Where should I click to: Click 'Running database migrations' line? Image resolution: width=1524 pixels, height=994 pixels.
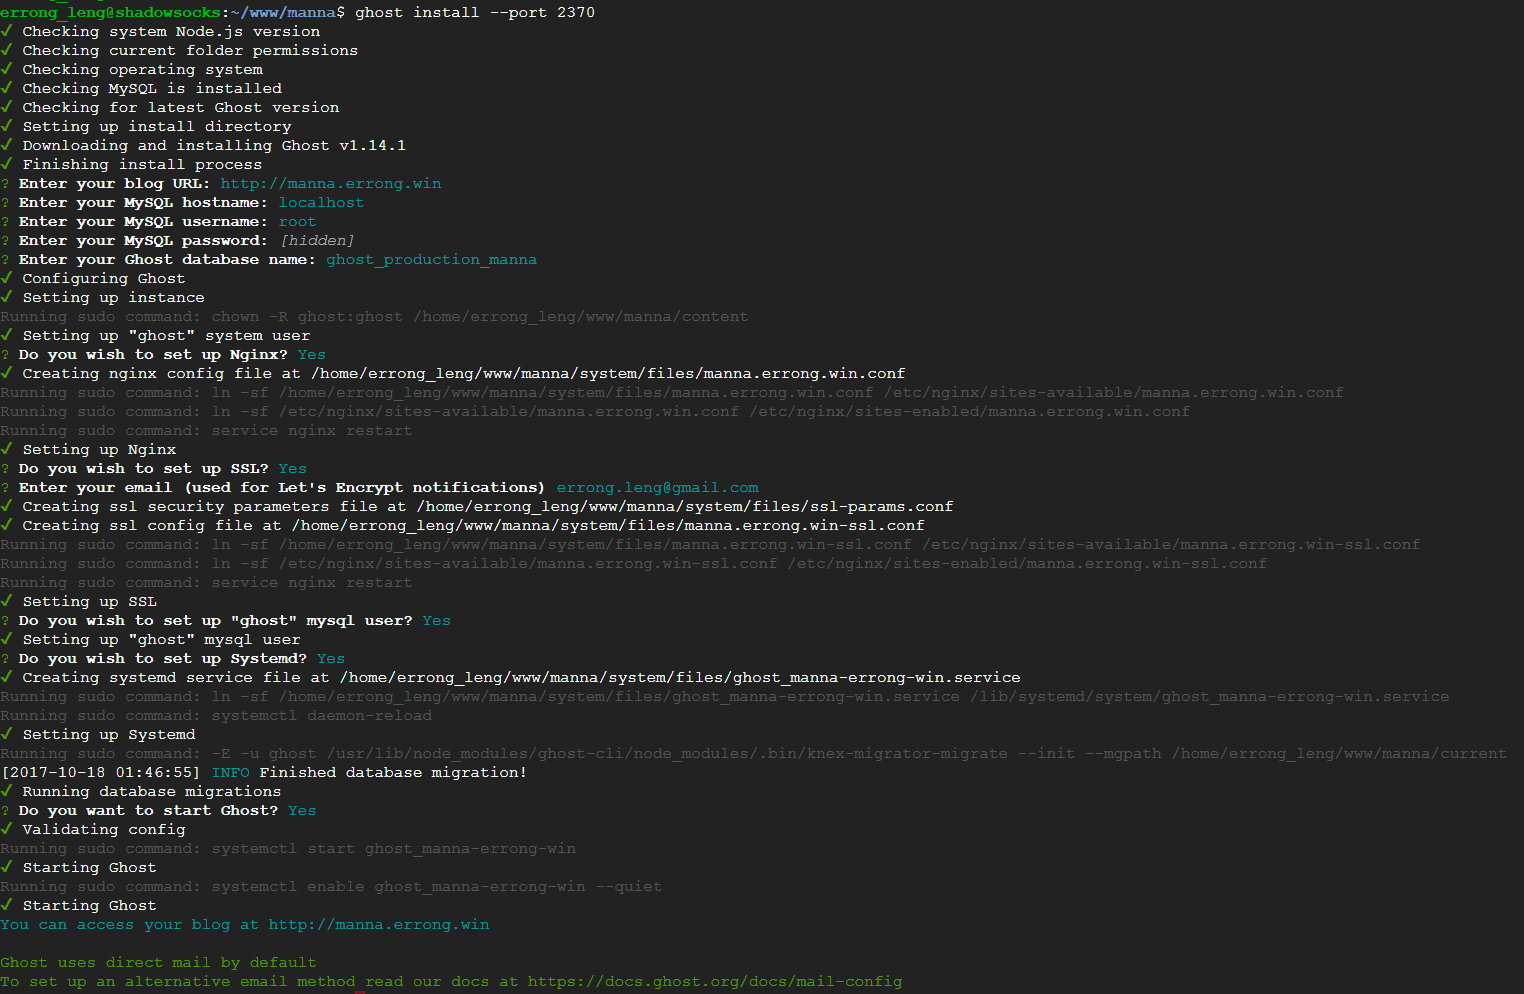point(141,791)
